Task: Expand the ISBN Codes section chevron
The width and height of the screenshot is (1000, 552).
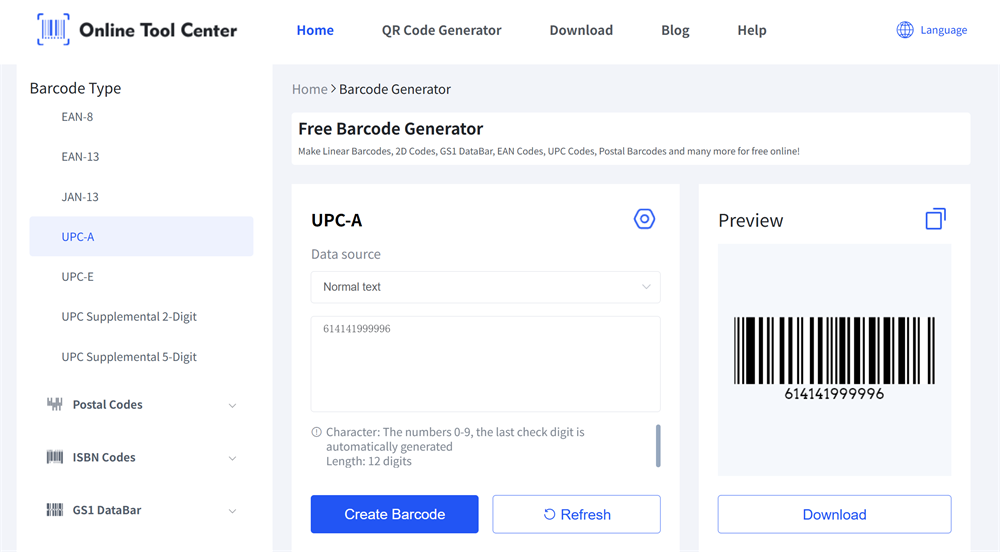Action: click(x=232, y=458)
